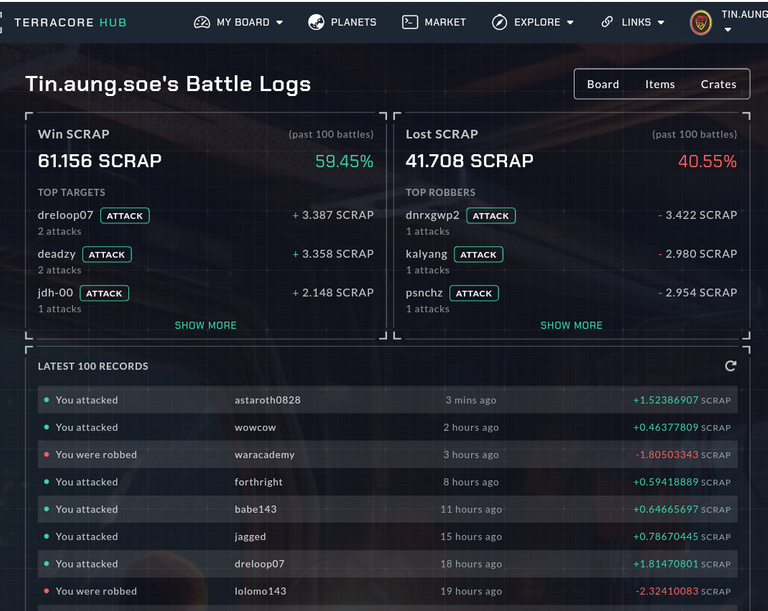This screenshot has height=611, width=768.
Task: Attack dreloop07 from top targets
Action: point(125,216)
